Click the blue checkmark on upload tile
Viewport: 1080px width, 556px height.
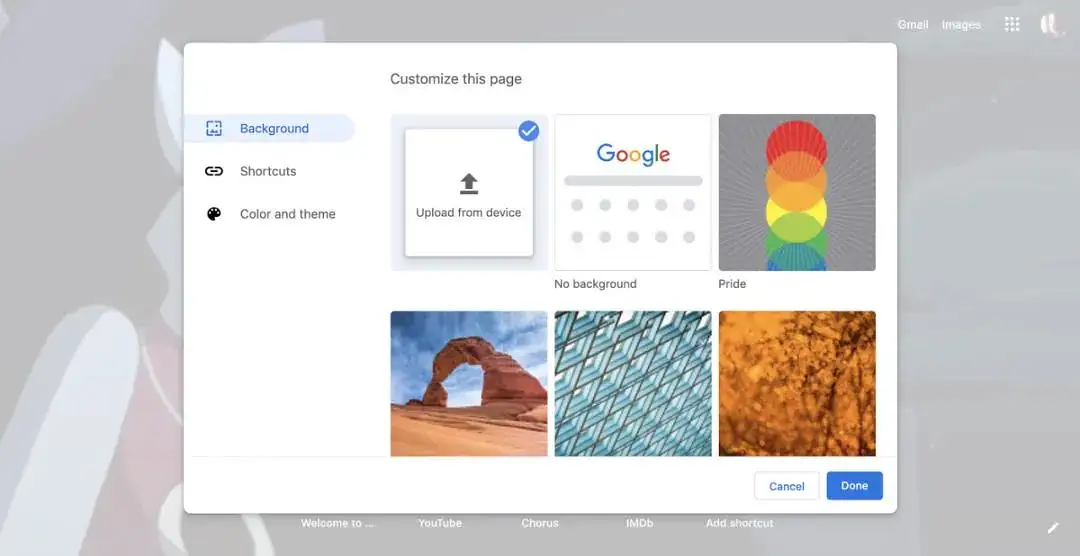click(x=529, y=131)
